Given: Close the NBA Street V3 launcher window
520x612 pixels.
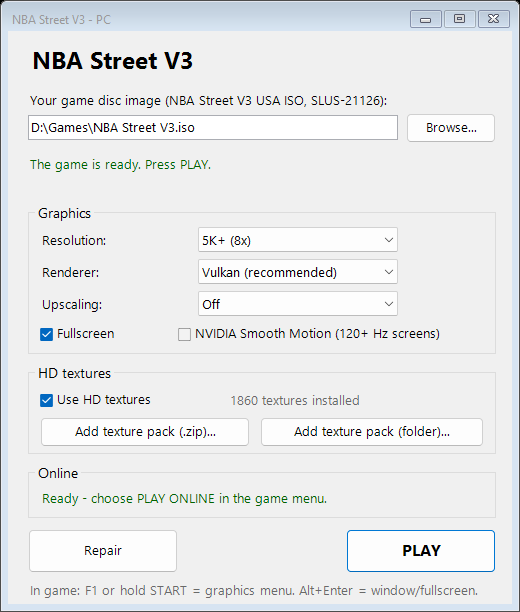Looking at the screenshot, I should 493,19.
